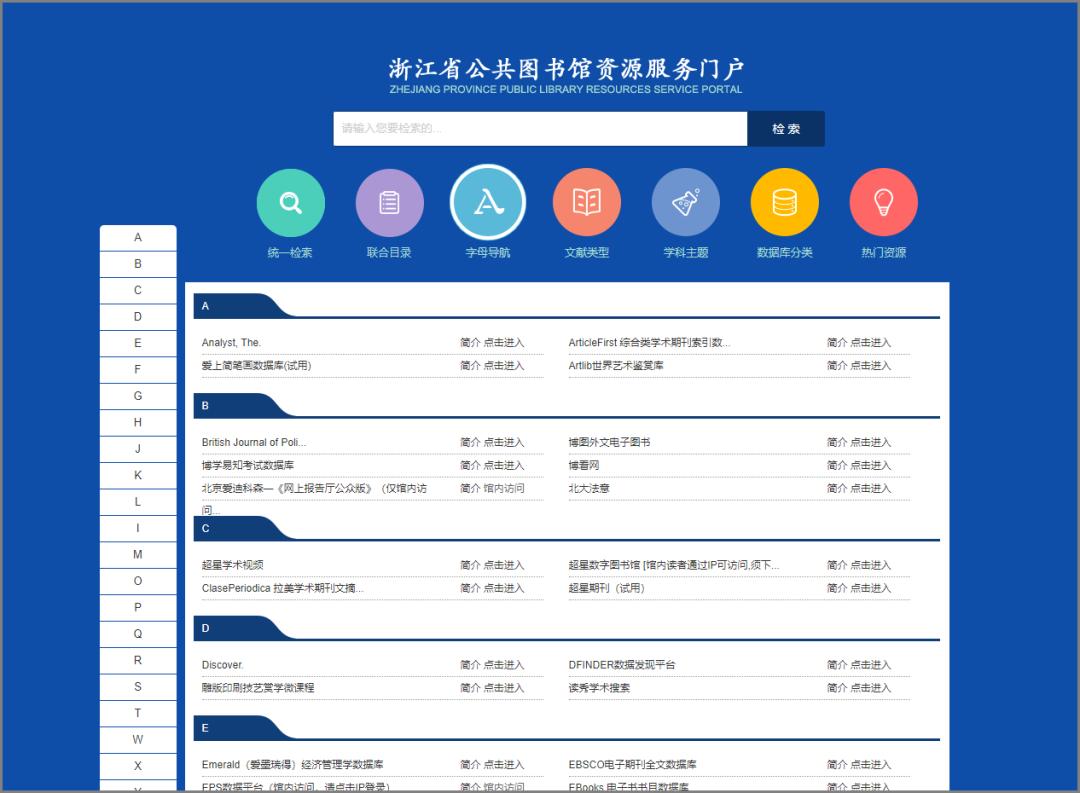Viewport: 1080px width, 793px height.
Task: Click the 热门资源 lightbulb icon
Action: click(883, 201)
